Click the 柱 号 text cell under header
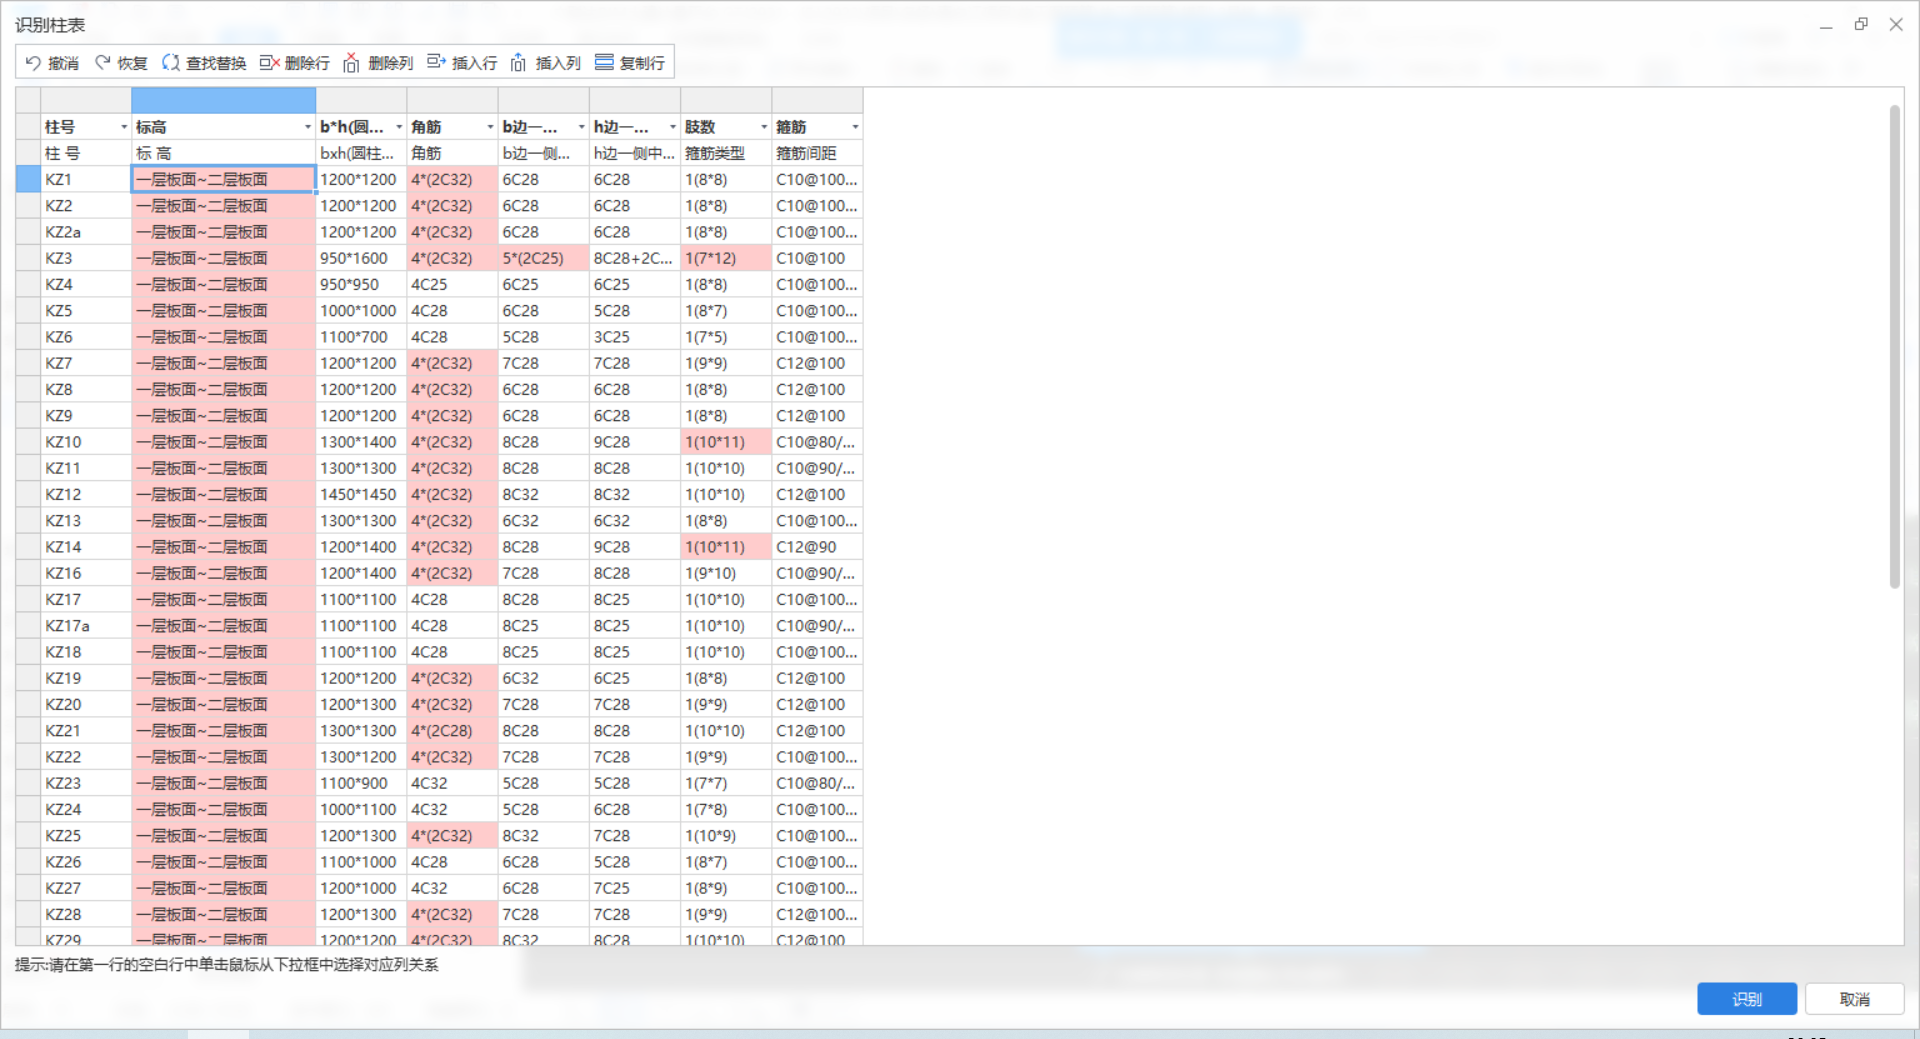This screenshot has width=1920, height=1039. pyautogui.click(x=86, y=153)
